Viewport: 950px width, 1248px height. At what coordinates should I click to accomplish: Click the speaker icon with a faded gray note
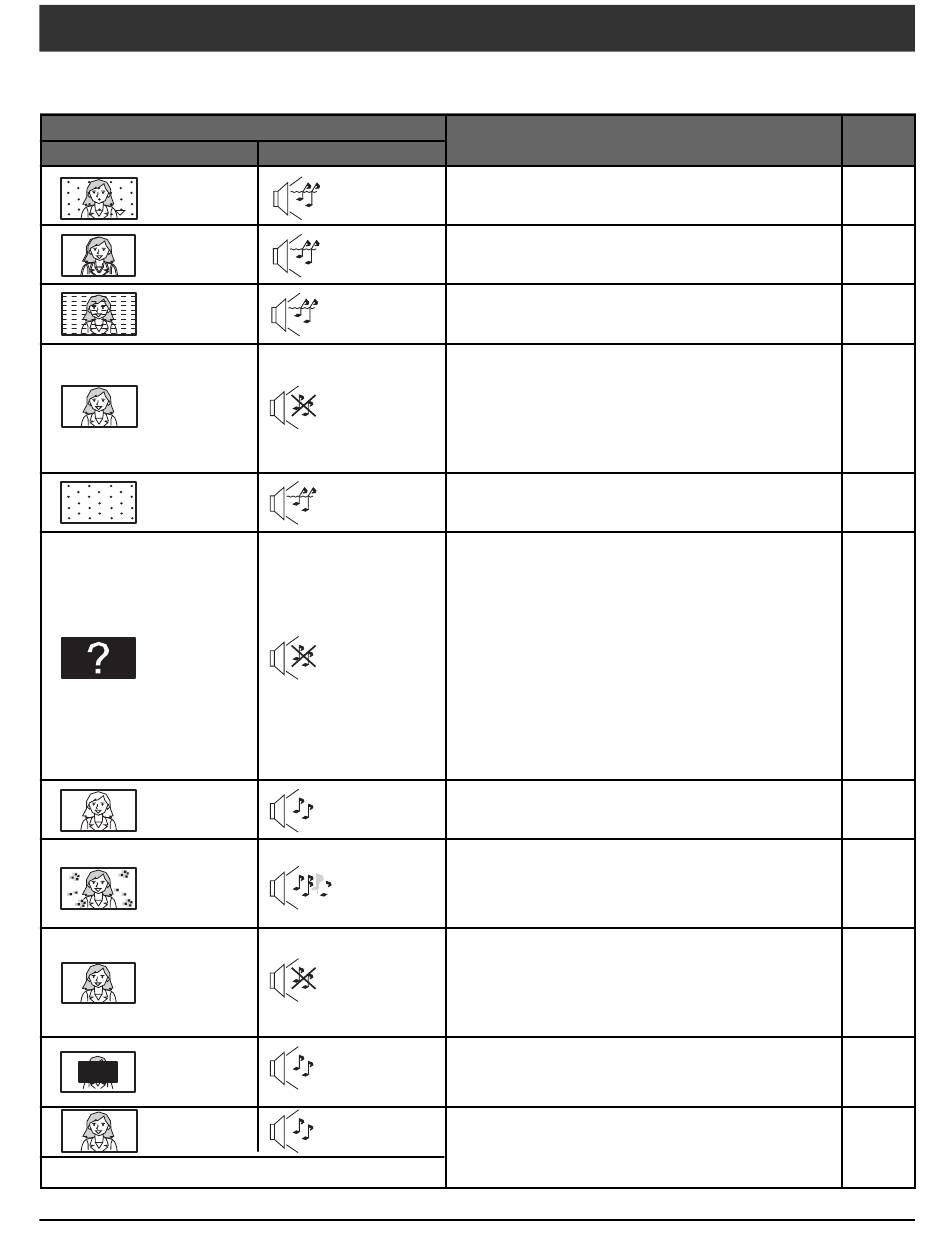pos(300,884)
